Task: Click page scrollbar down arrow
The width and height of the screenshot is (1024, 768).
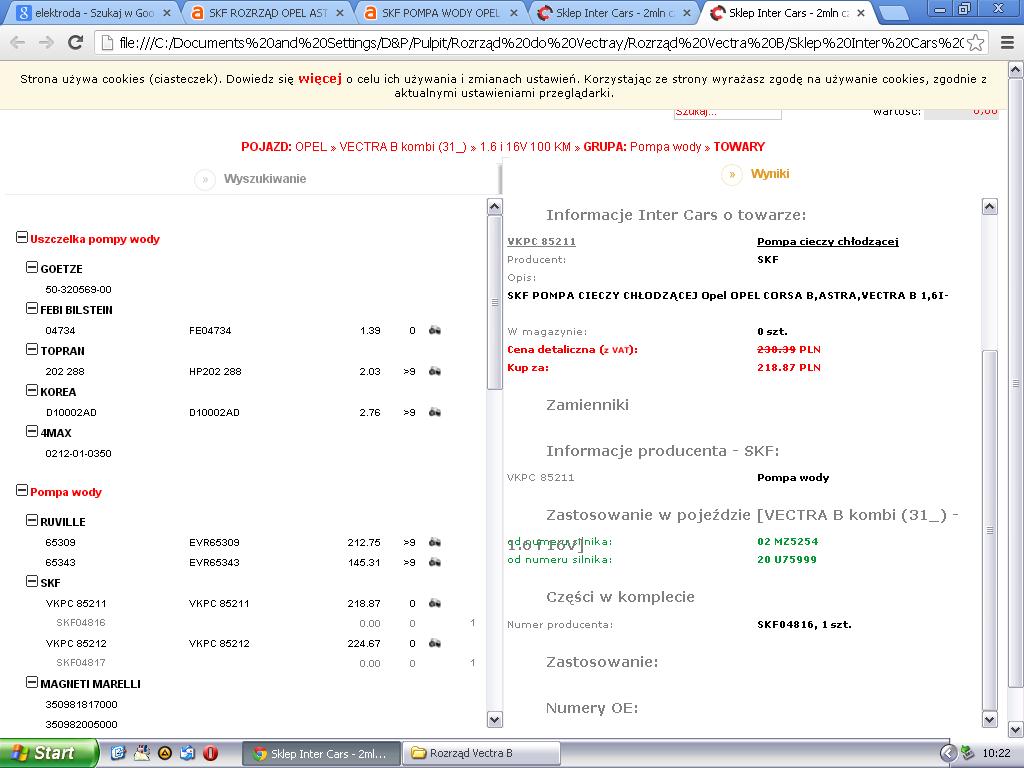Action: click(x=1016, y=729)
